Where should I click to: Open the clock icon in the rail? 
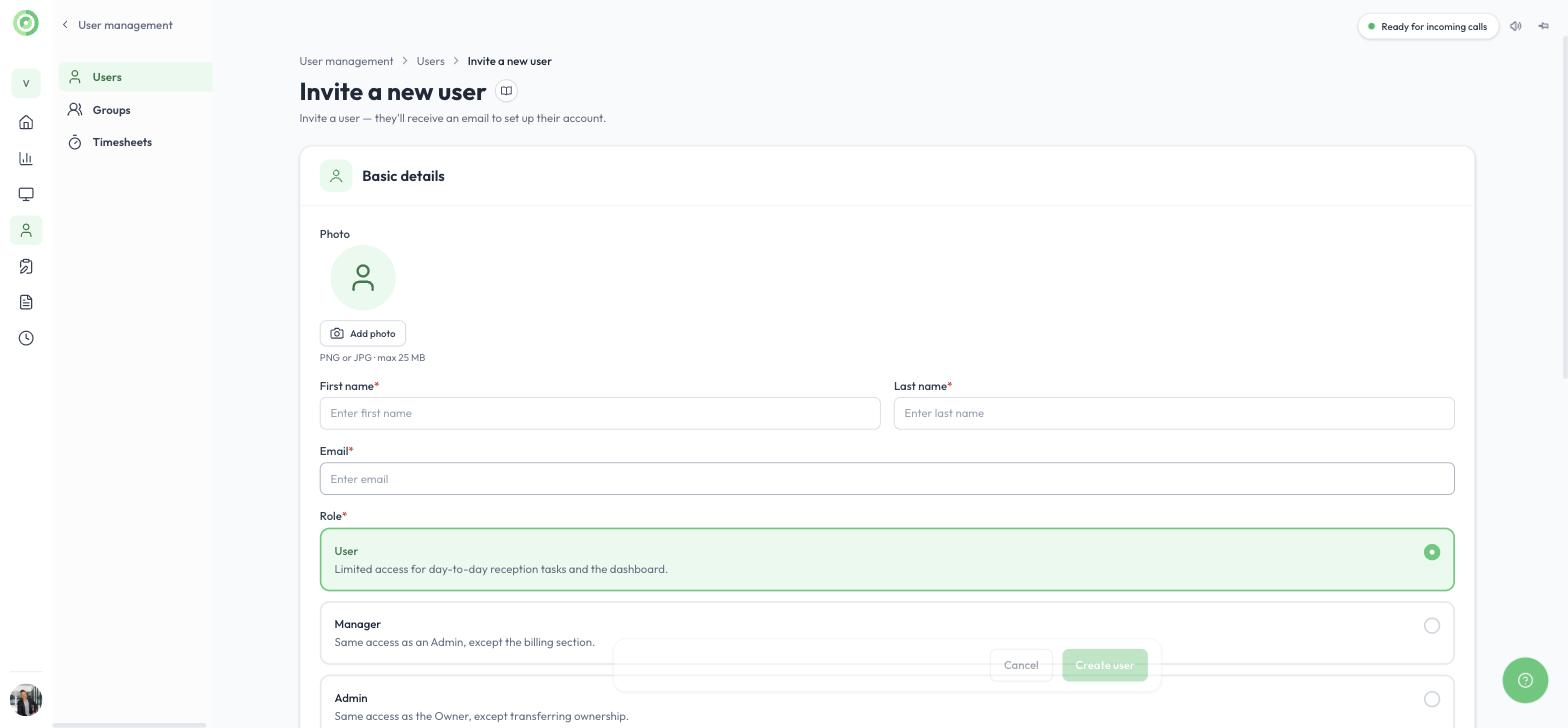coord(26,338)
